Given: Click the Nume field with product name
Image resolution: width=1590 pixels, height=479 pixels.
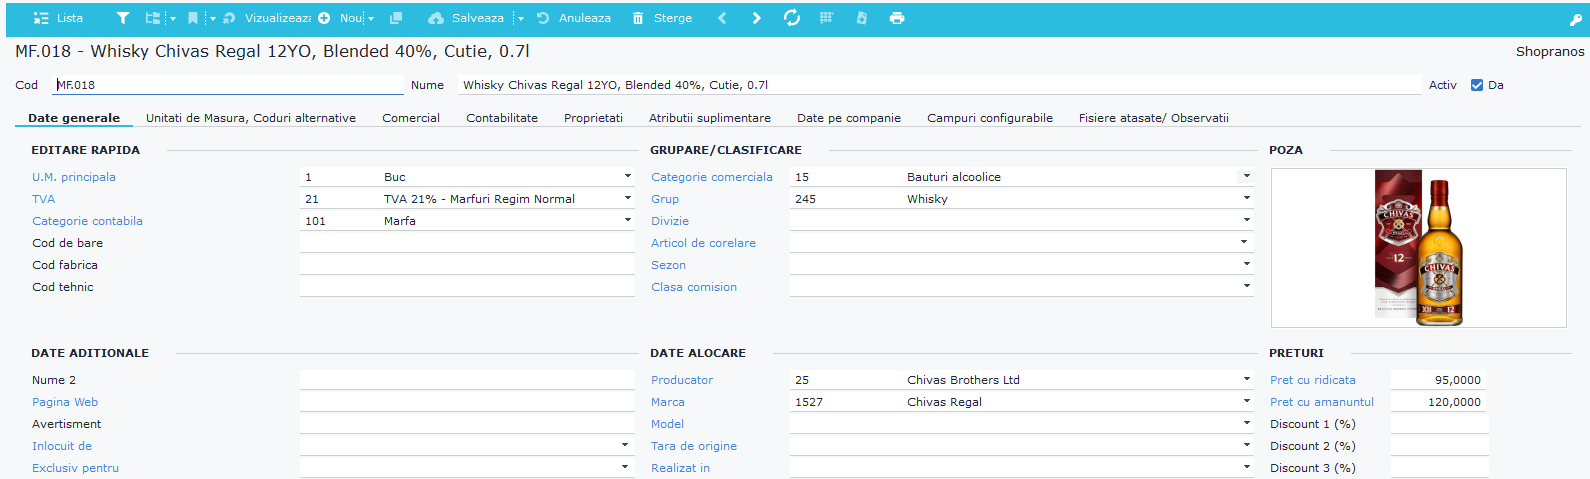Looking at the screenshot, I should click(x=940, y=85).
